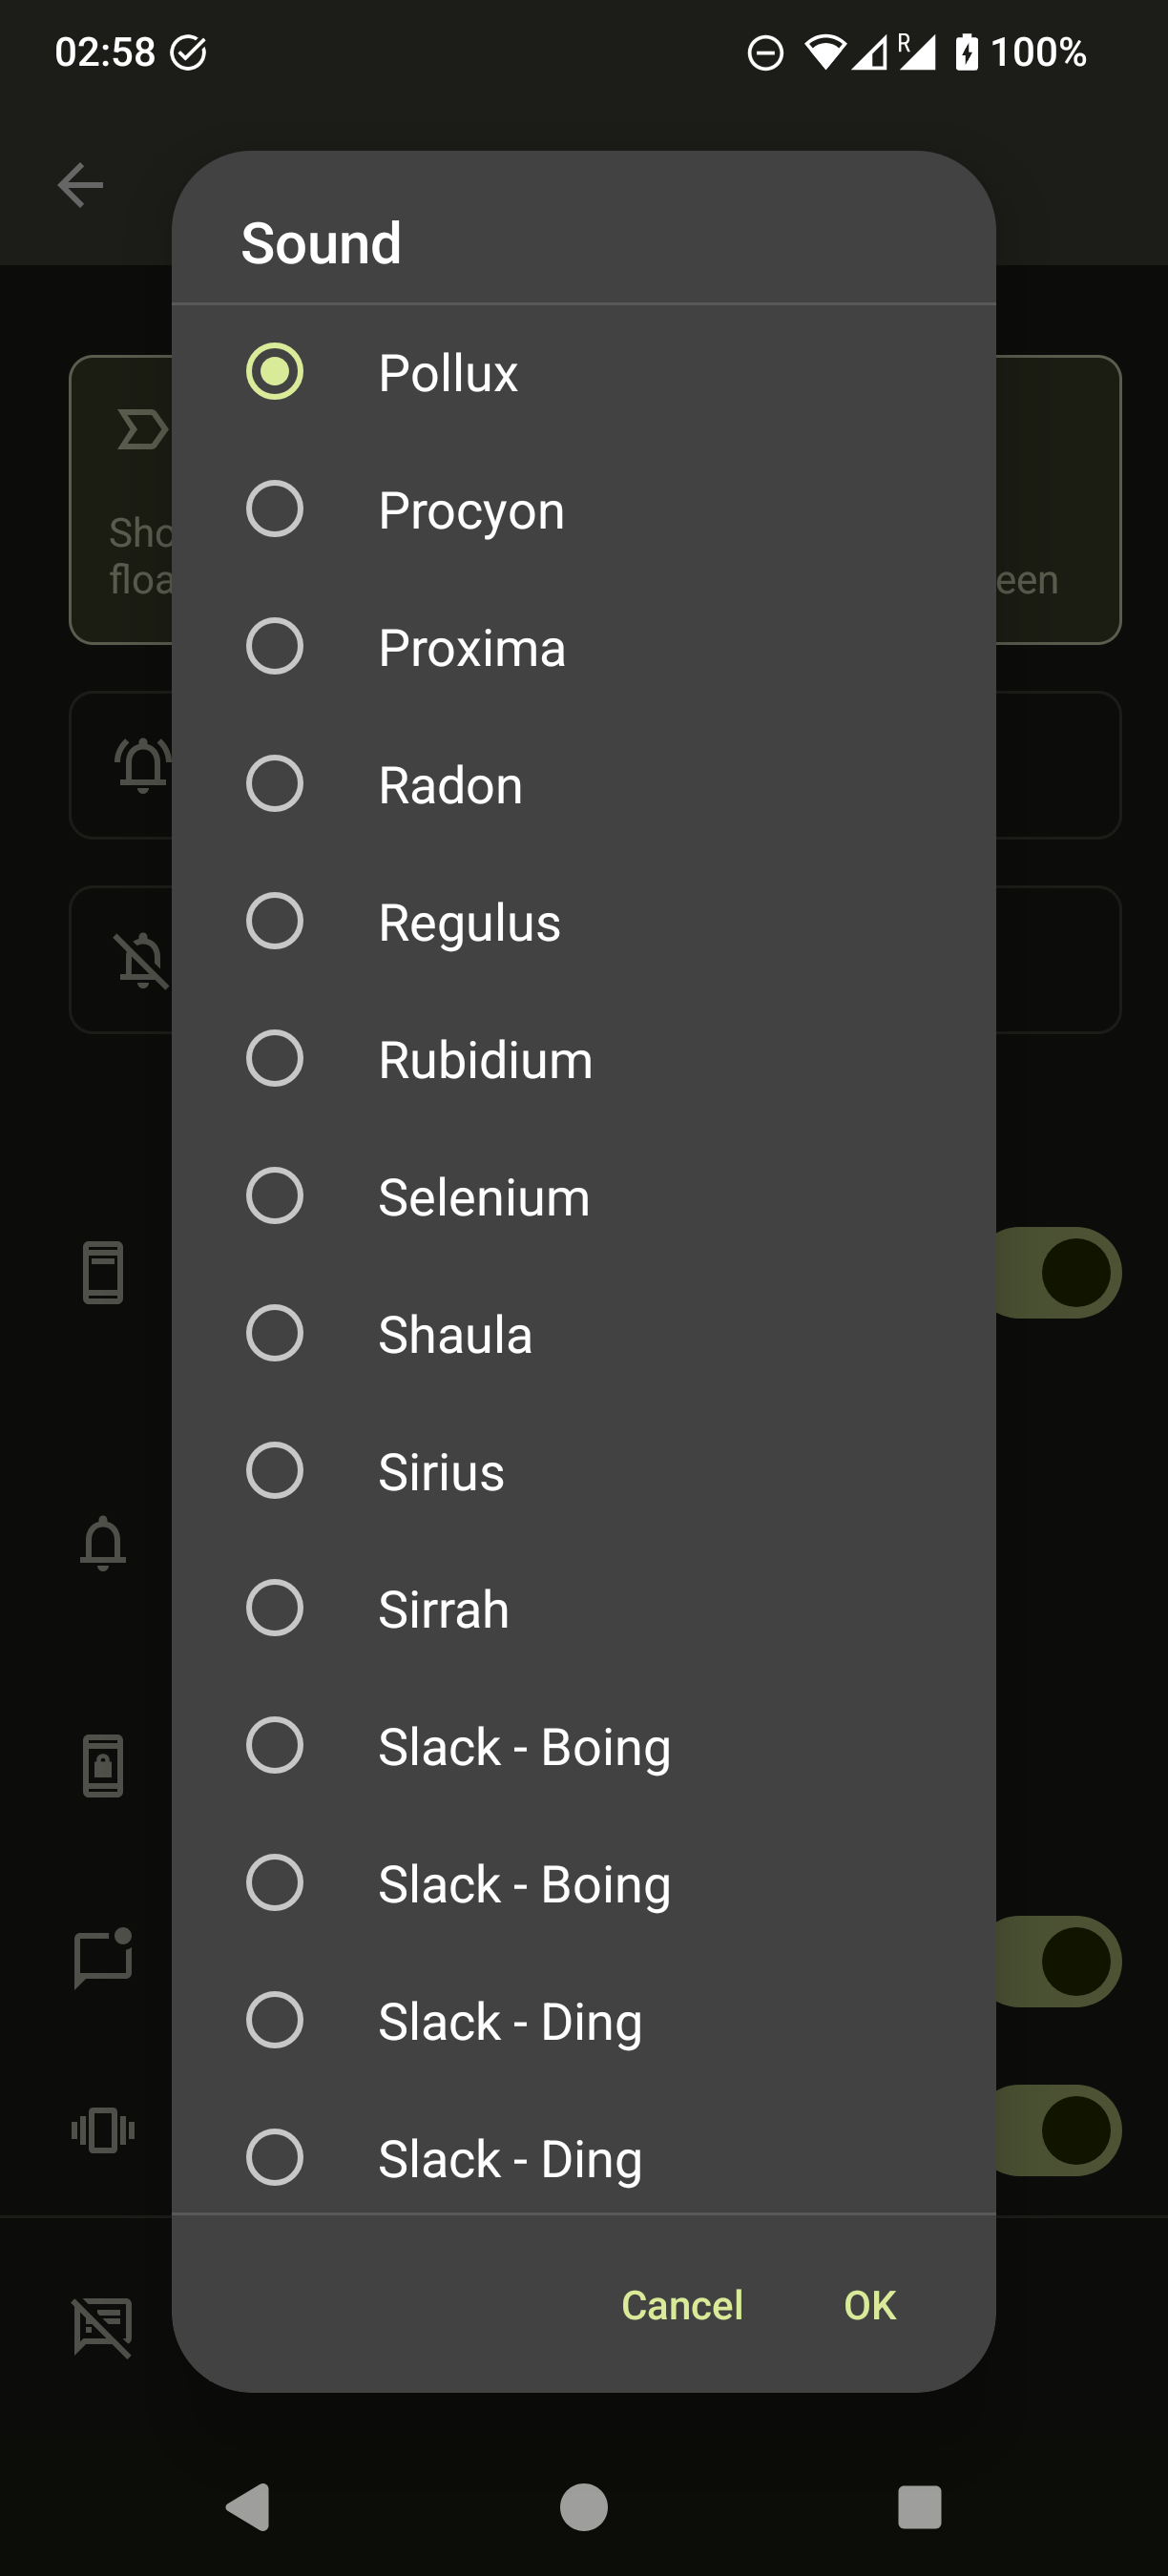1168x2576 pixels.
Task: Select the Sirius sound entry
Action: (x=275, y=1471)
